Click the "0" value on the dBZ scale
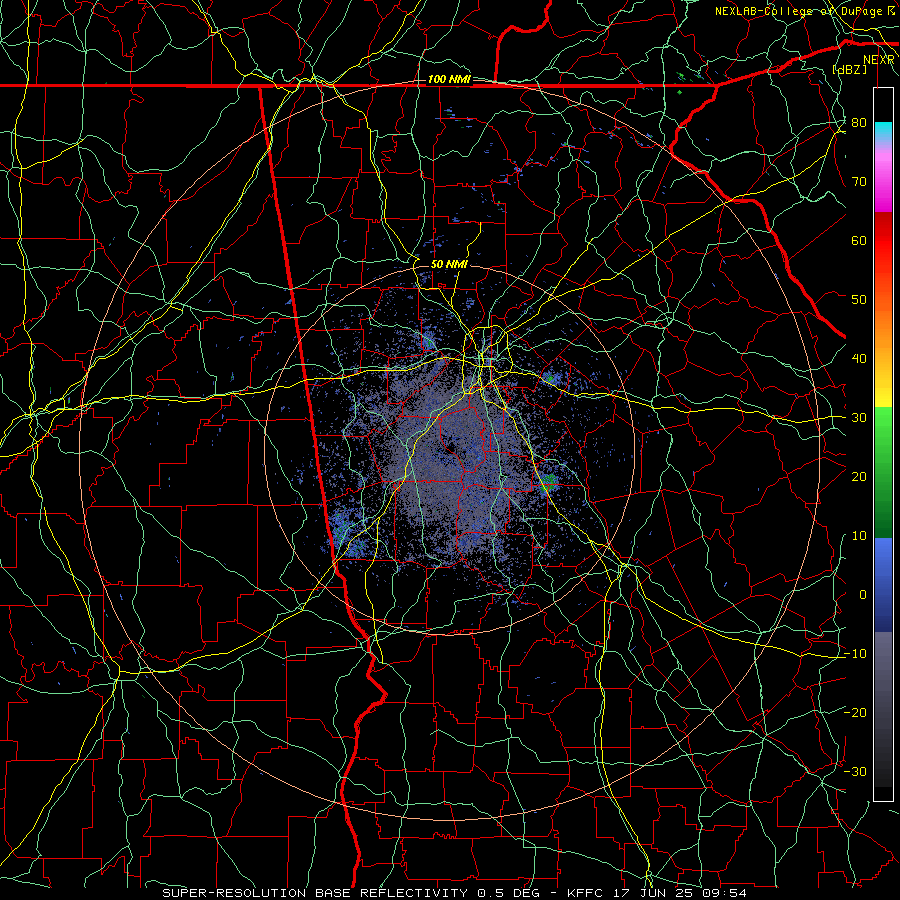Screen dimensions: 900x900 pos(863,595)
